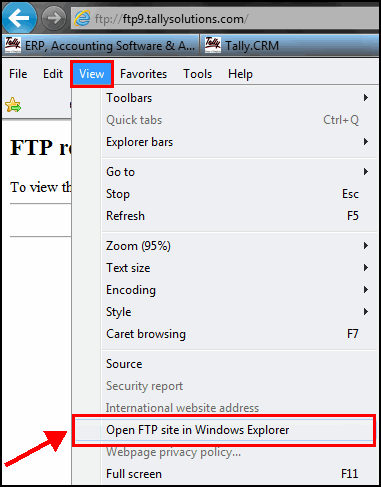
Task: Click the Tally logo on Tally.CRM tab
Action: click(x=212, y=45)
